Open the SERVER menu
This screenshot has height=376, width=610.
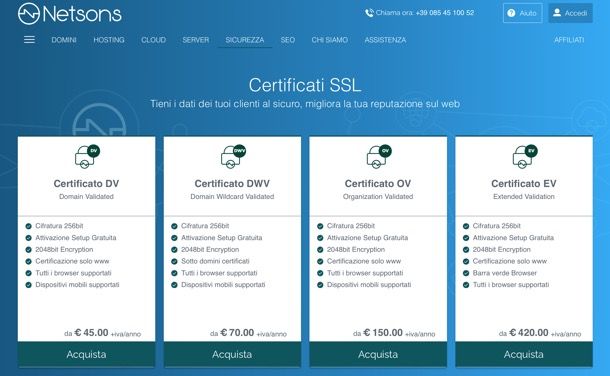click(x=196, y=40)
